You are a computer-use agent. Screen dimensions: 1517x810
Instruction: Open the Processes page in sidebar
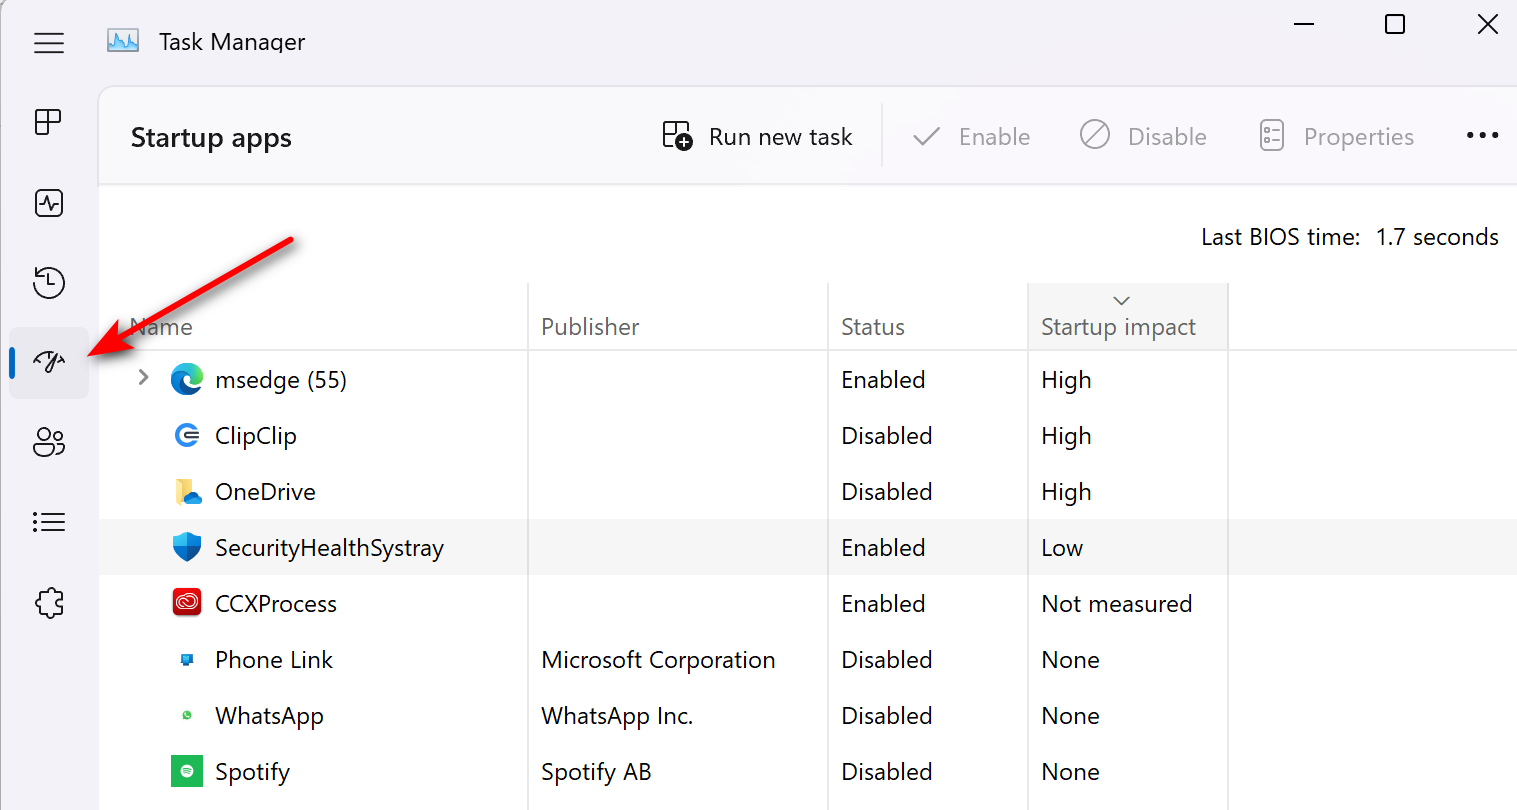[48, 122]
